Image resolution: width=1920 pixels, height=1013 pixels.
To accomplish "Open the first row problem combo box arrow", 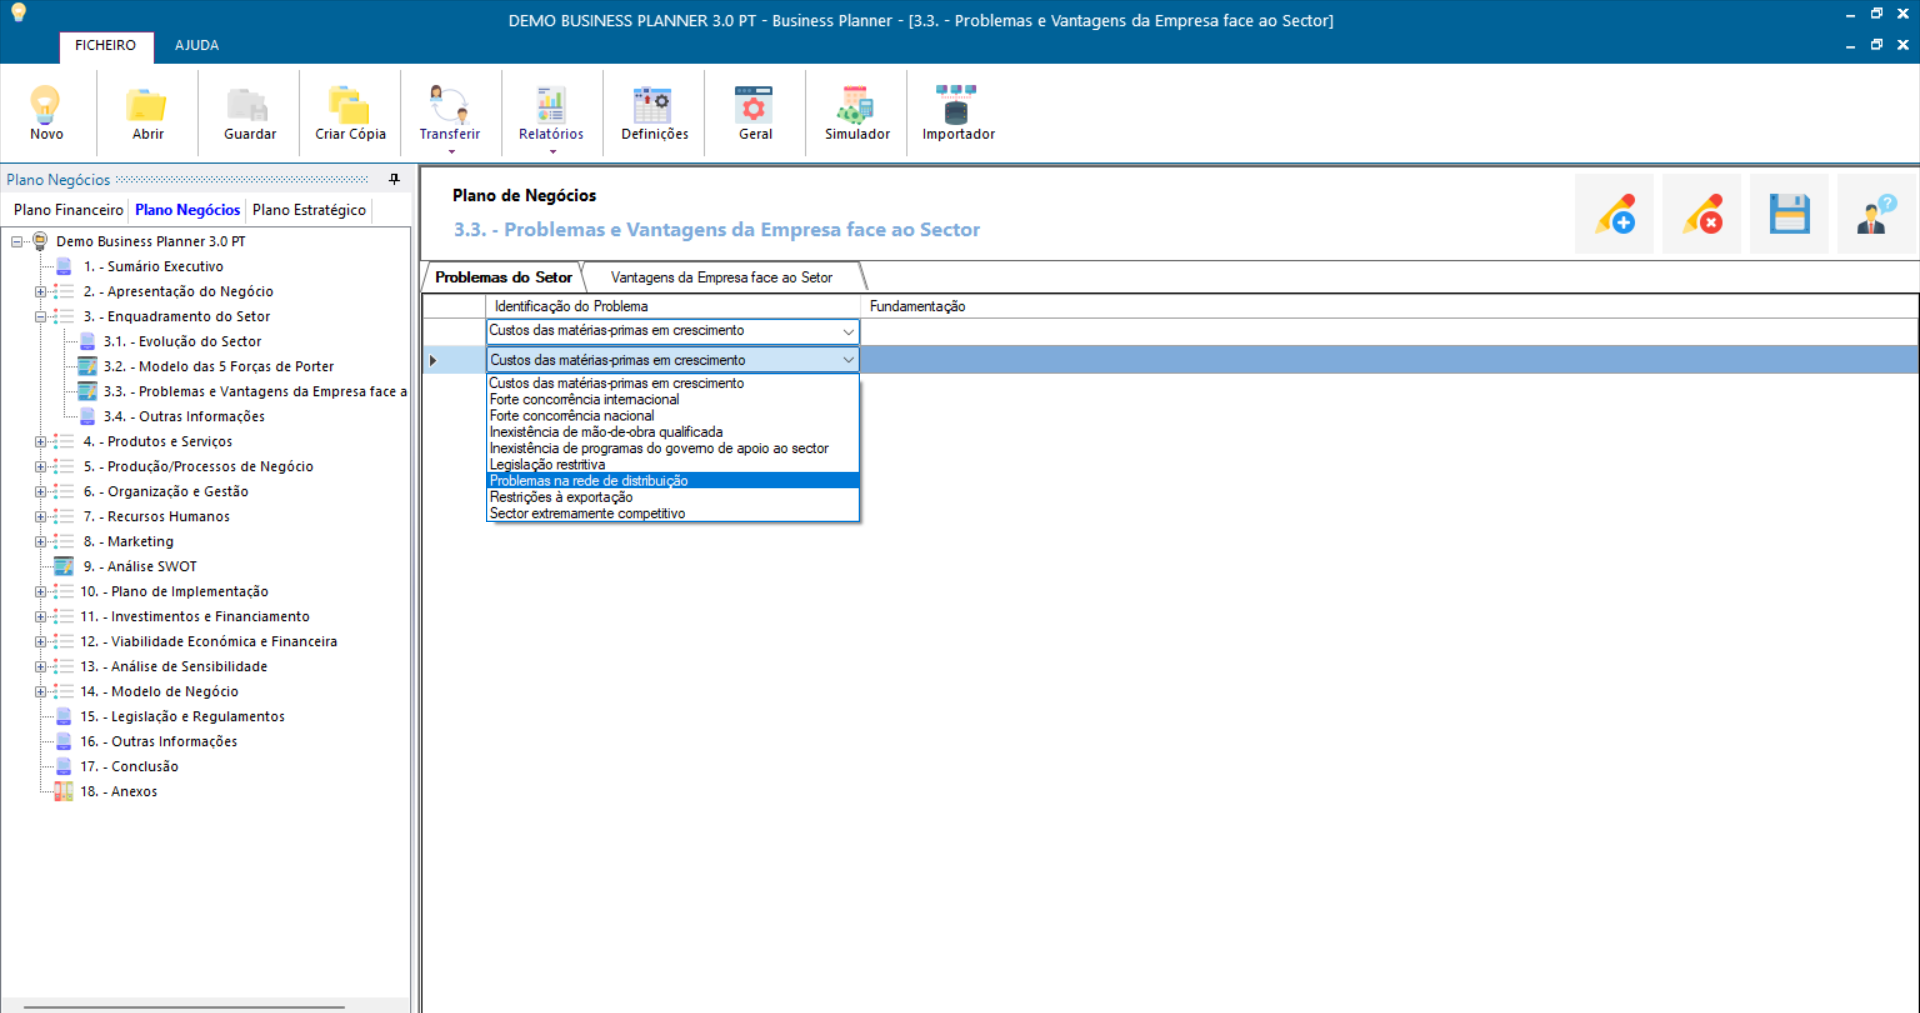I will coord(848,331).
